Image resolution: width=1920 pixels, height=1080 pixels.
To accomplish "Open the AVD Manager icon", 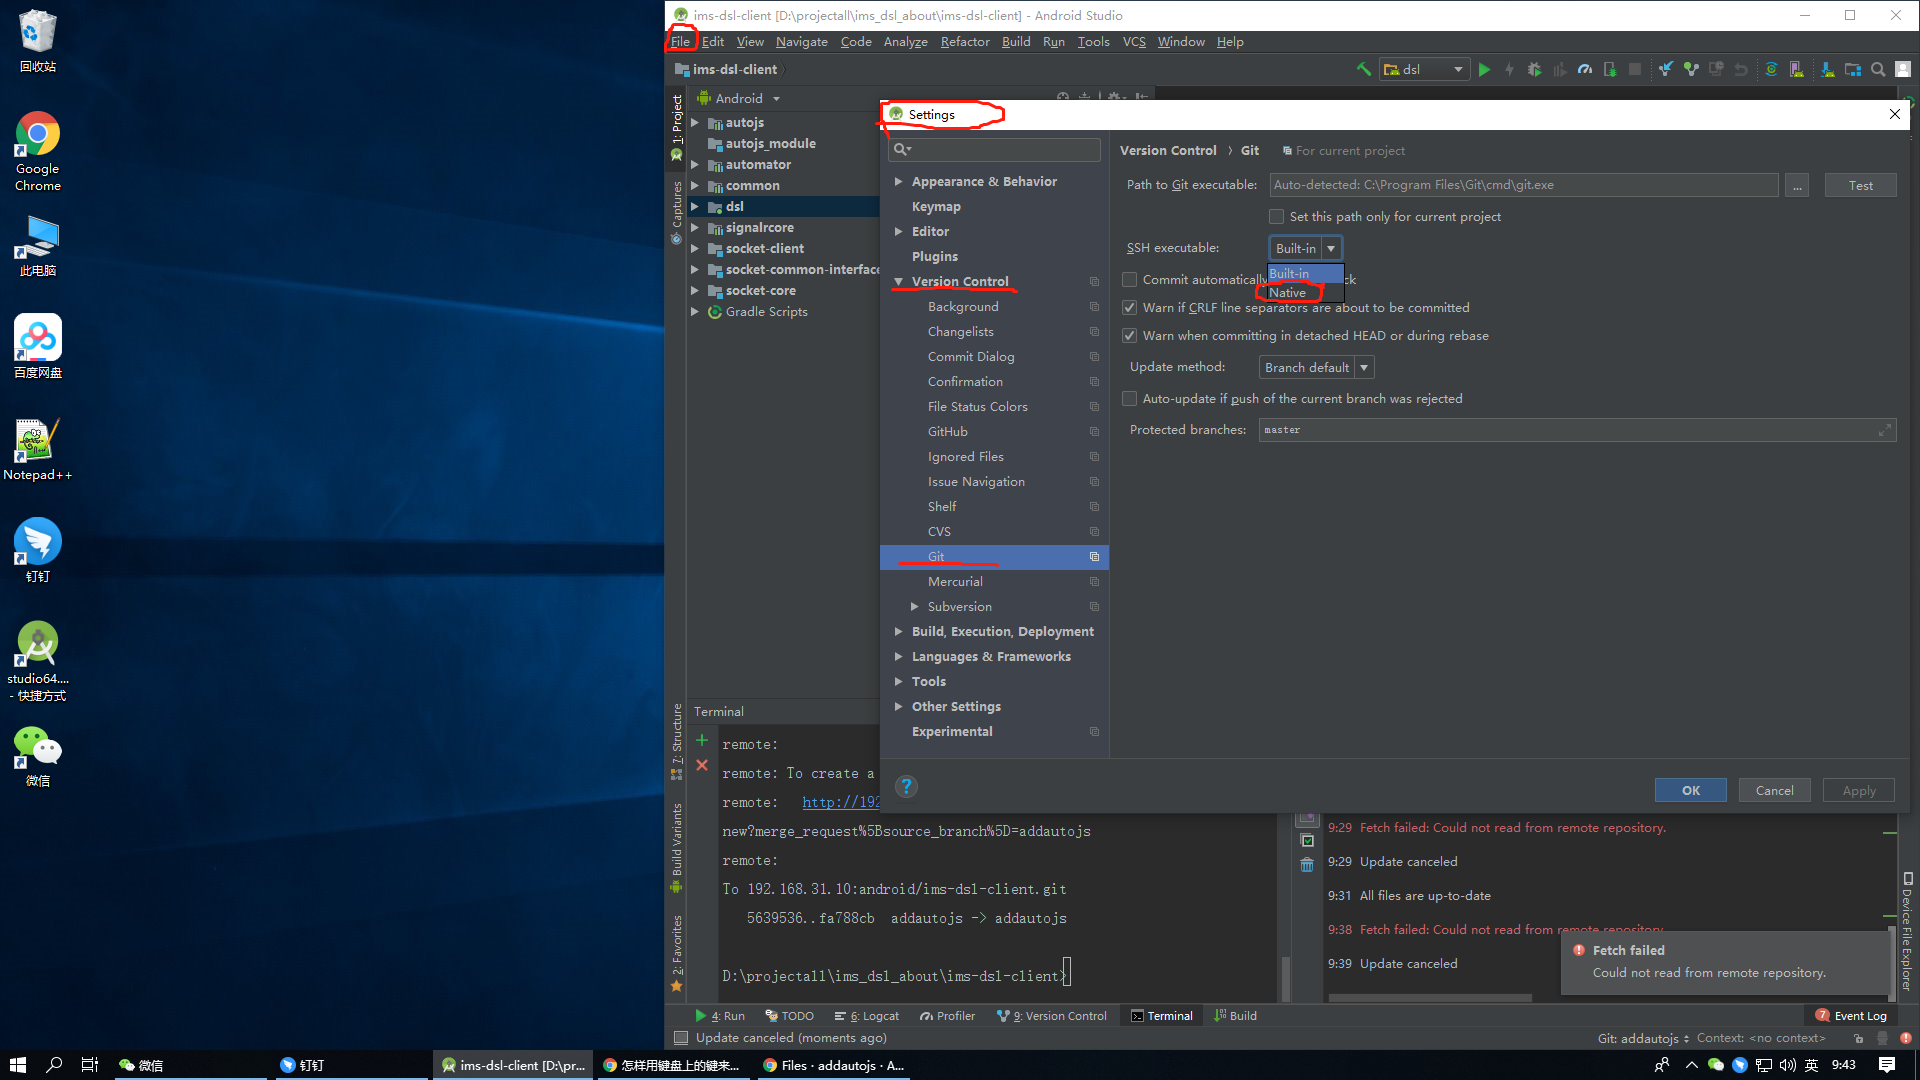I will tap(1797, 70).
